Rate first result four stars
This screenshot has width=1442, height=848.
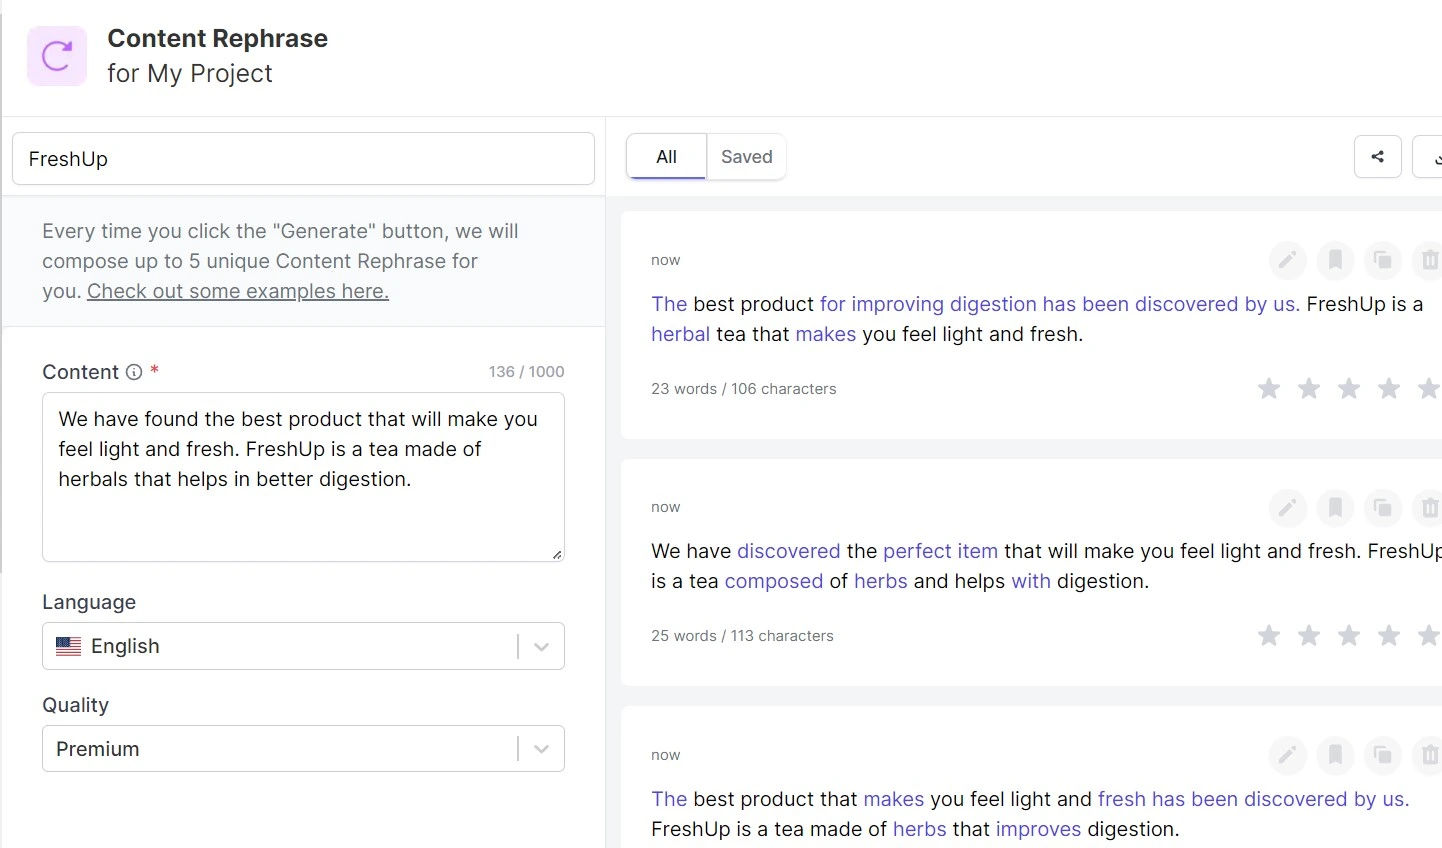pos(1389,388)
